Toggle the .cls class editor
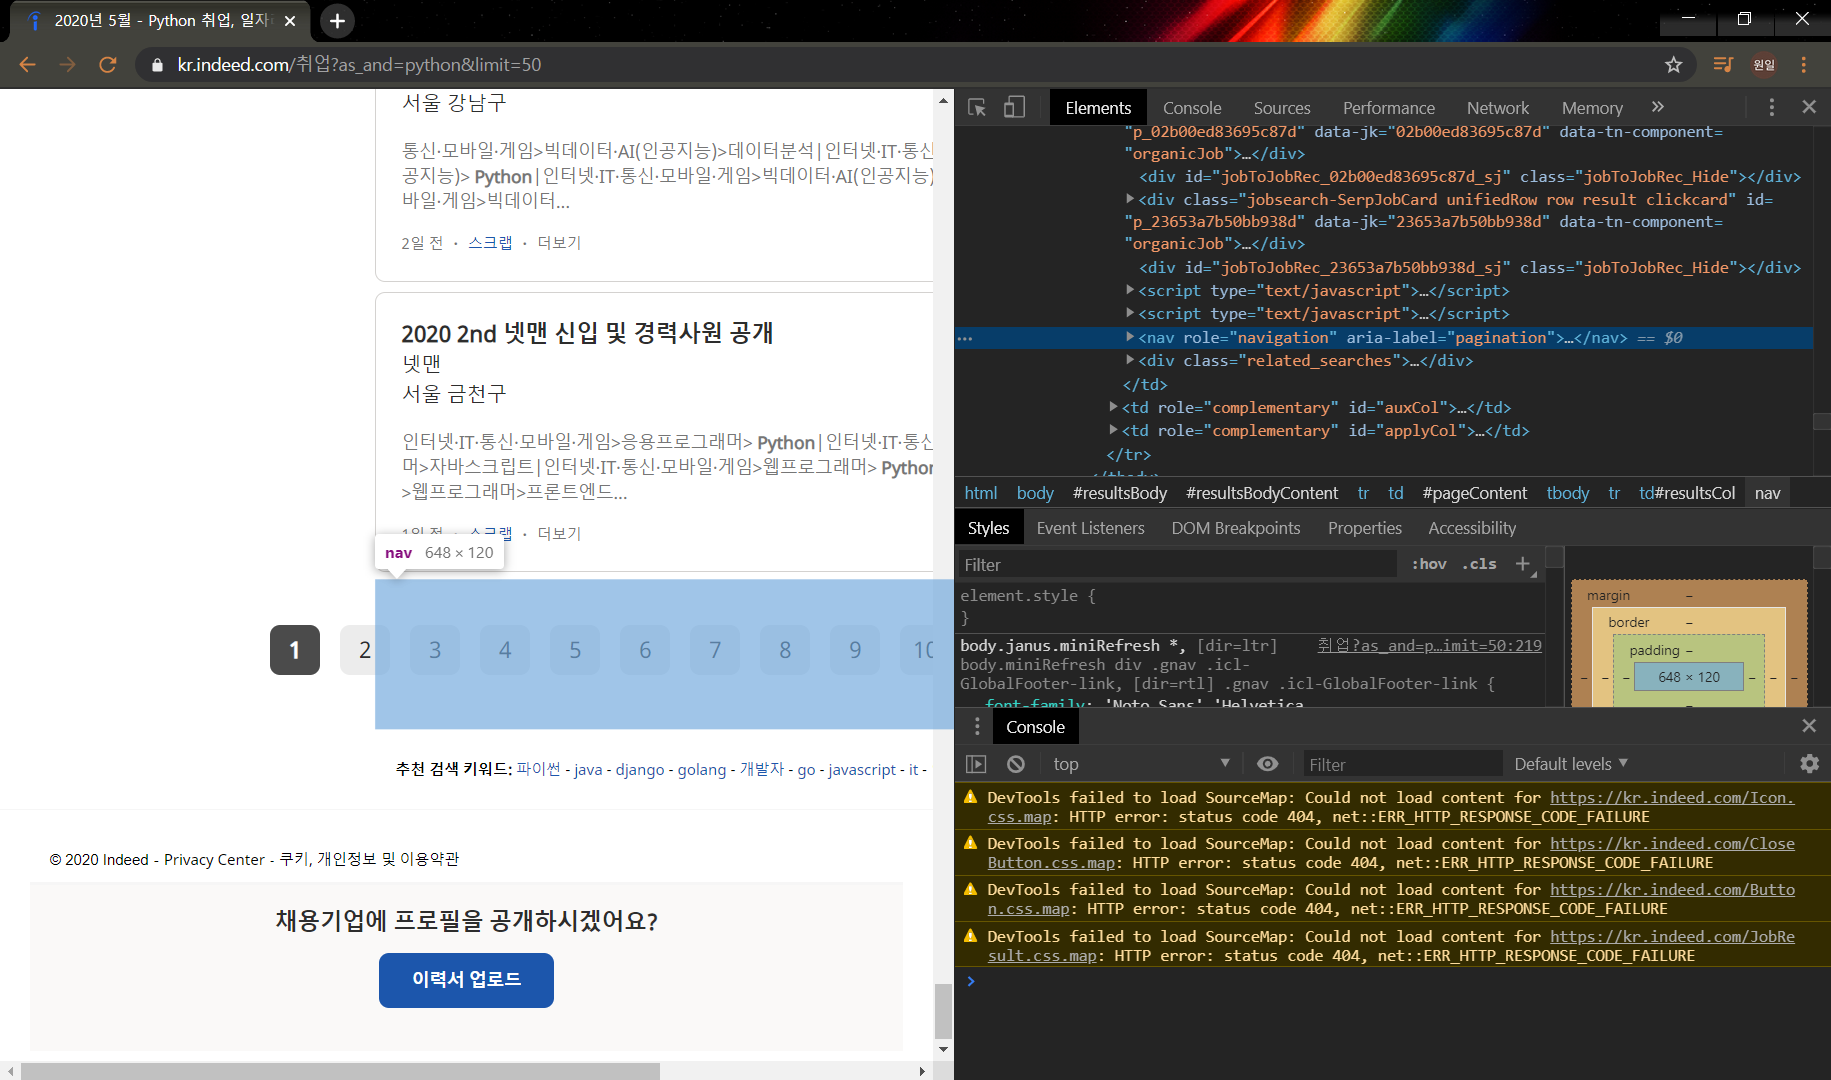 click(1479, 564)
